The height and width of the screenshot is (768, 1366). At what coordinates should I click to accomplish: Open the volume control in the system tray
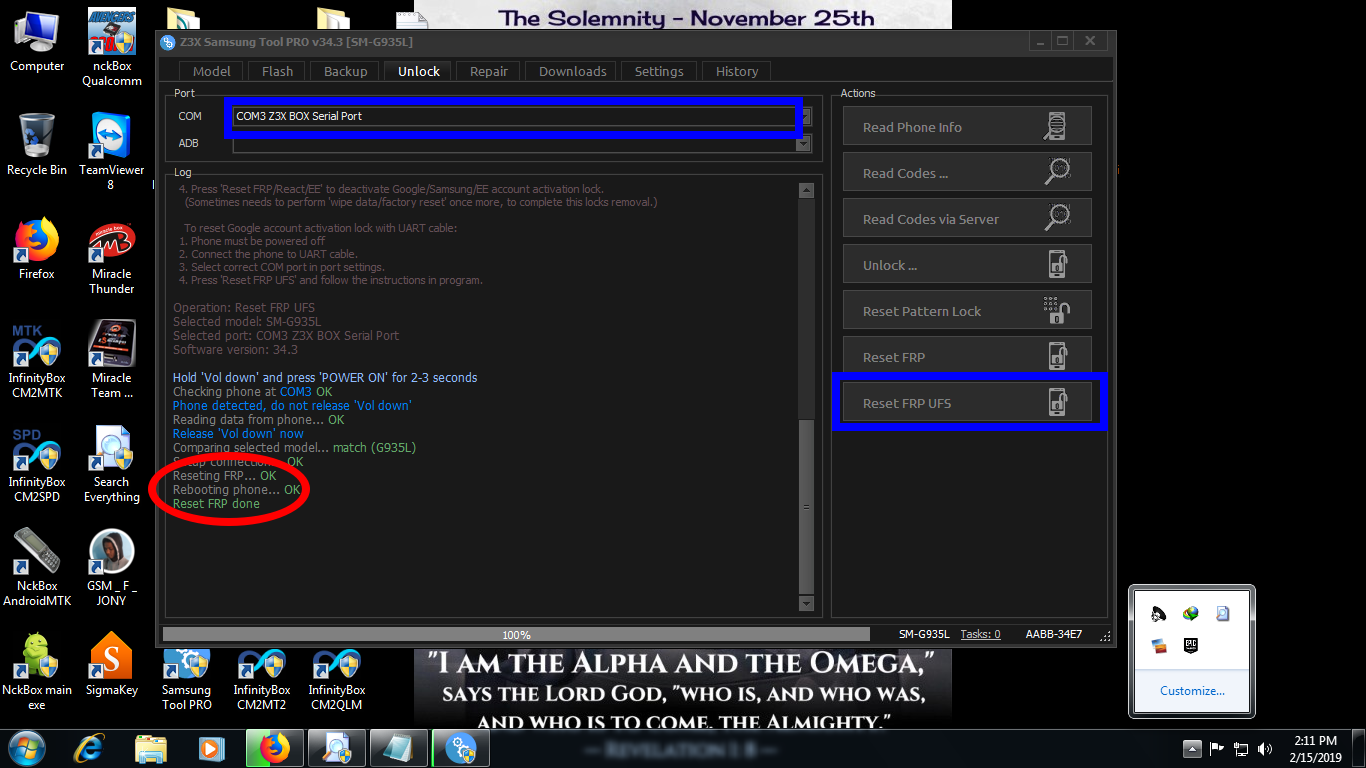[1265, 748]
